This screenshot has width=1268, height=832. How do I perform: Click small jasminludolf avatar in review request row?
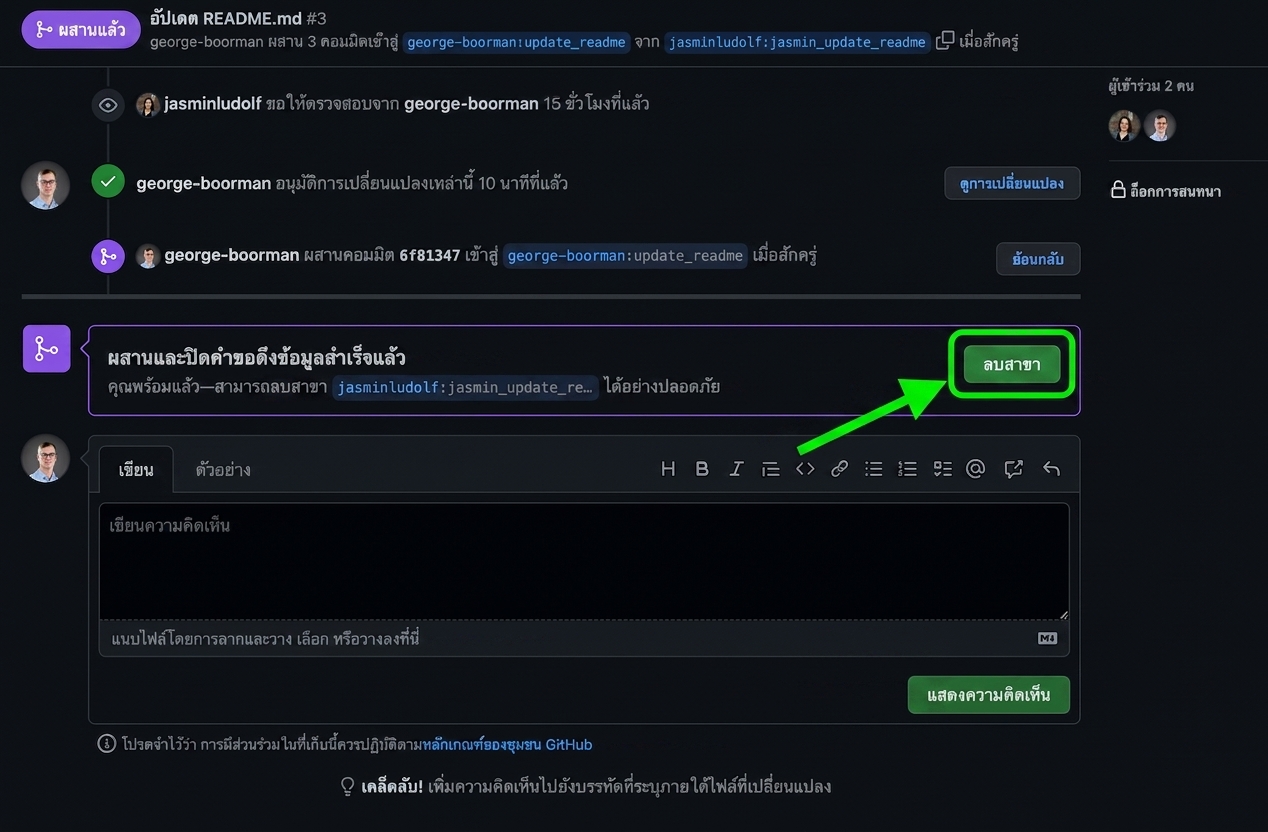click(148, 104)
